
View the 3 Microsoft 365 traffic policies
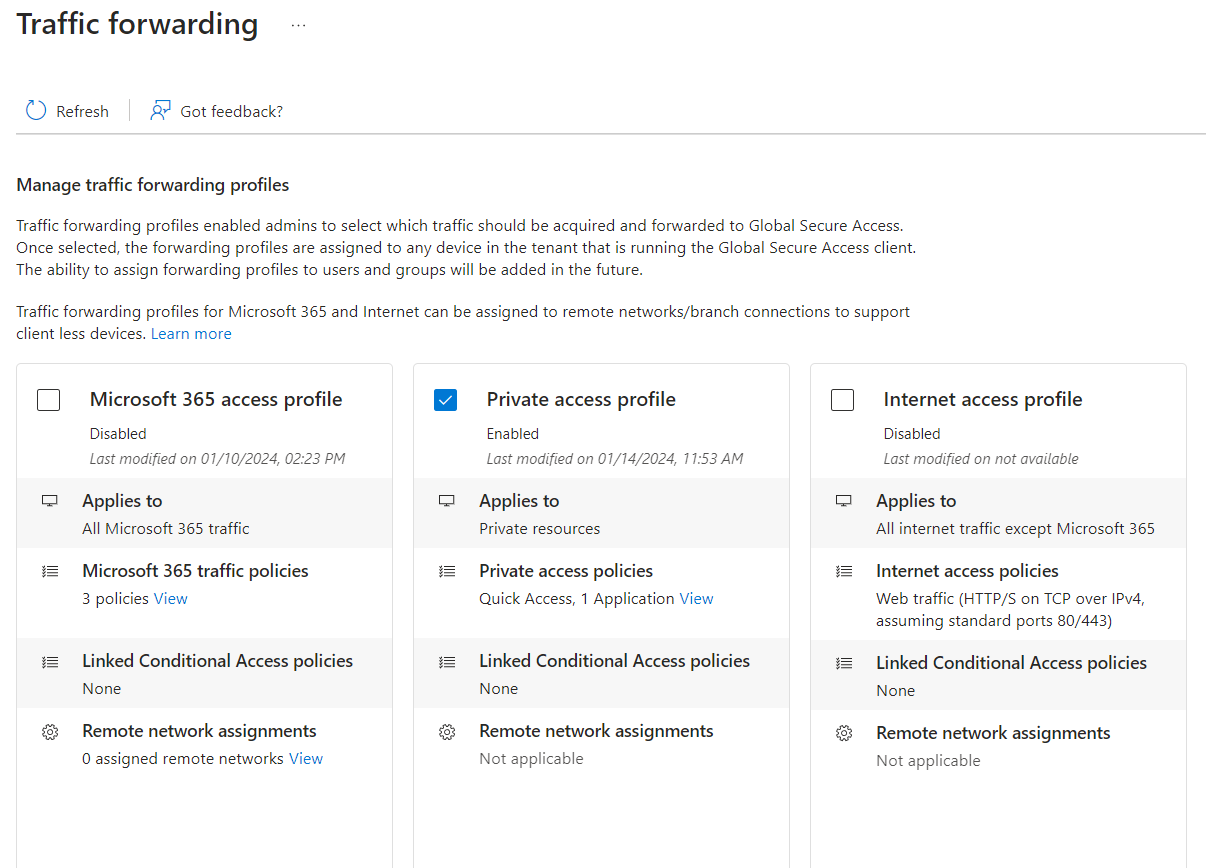click(170, 599)
